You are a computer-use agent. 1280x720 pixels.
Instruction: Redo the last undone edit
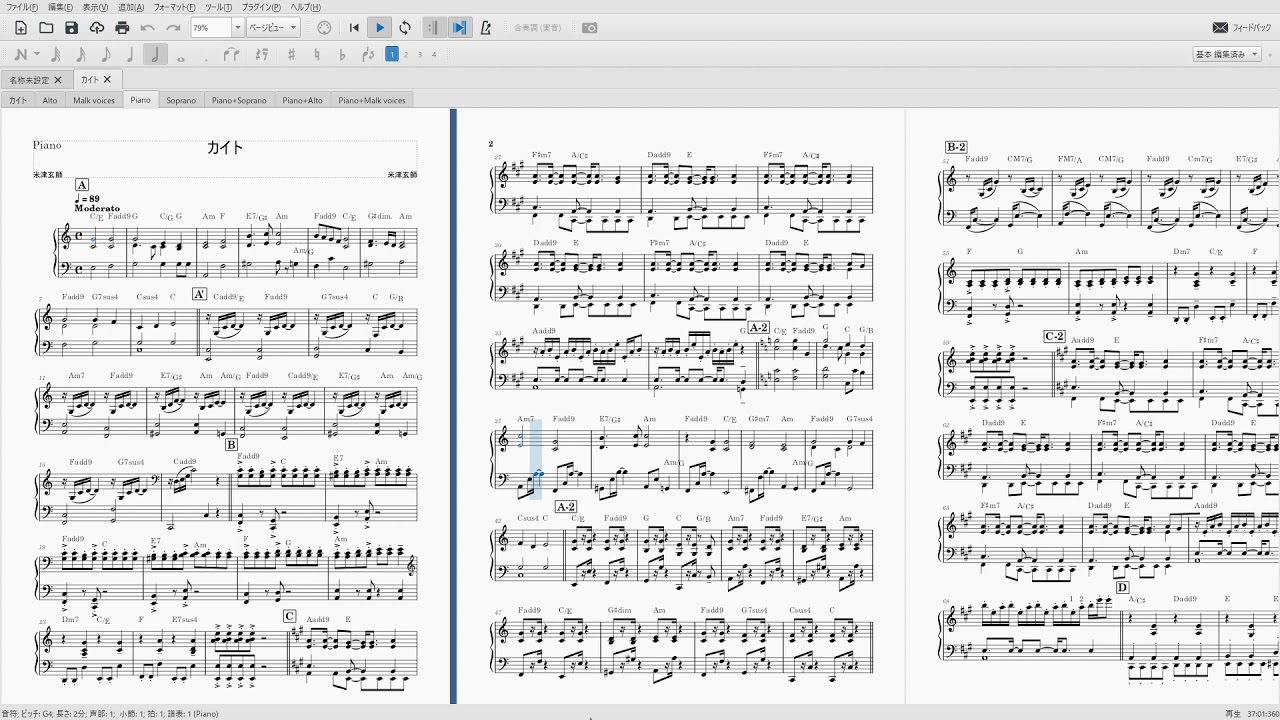coord(173,28)
